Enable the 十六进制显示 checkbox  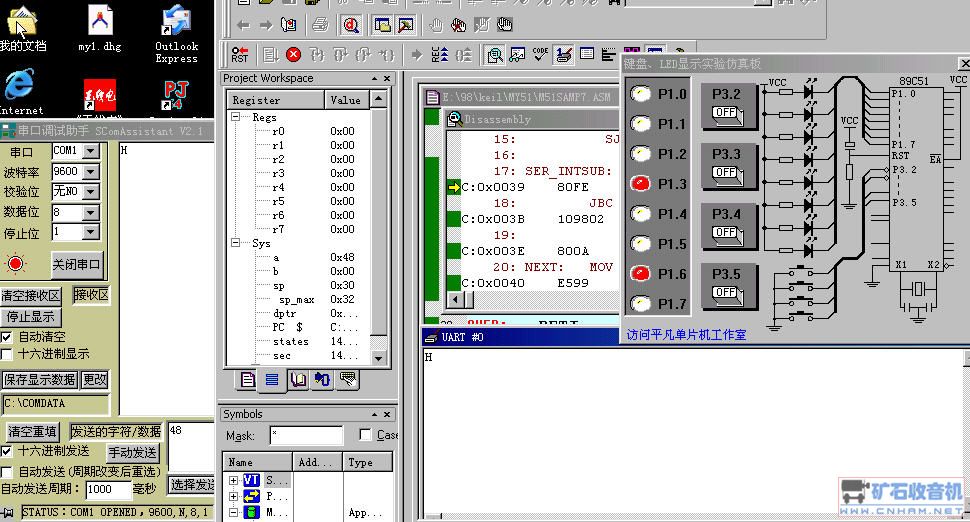tap(7, 354)
